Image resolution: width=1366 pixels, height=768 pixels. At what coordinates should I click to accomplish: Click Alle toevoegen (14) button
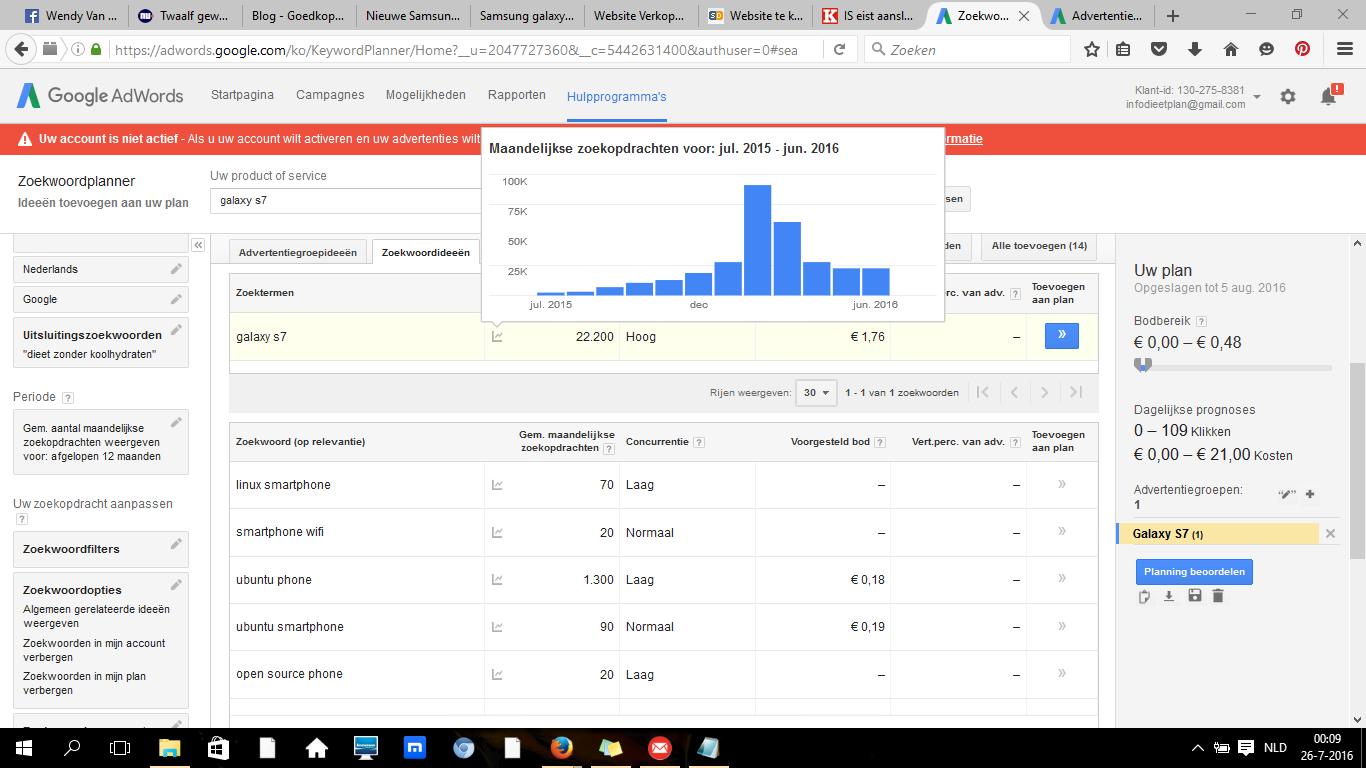pyautogui.click(x=1039, y=246)
